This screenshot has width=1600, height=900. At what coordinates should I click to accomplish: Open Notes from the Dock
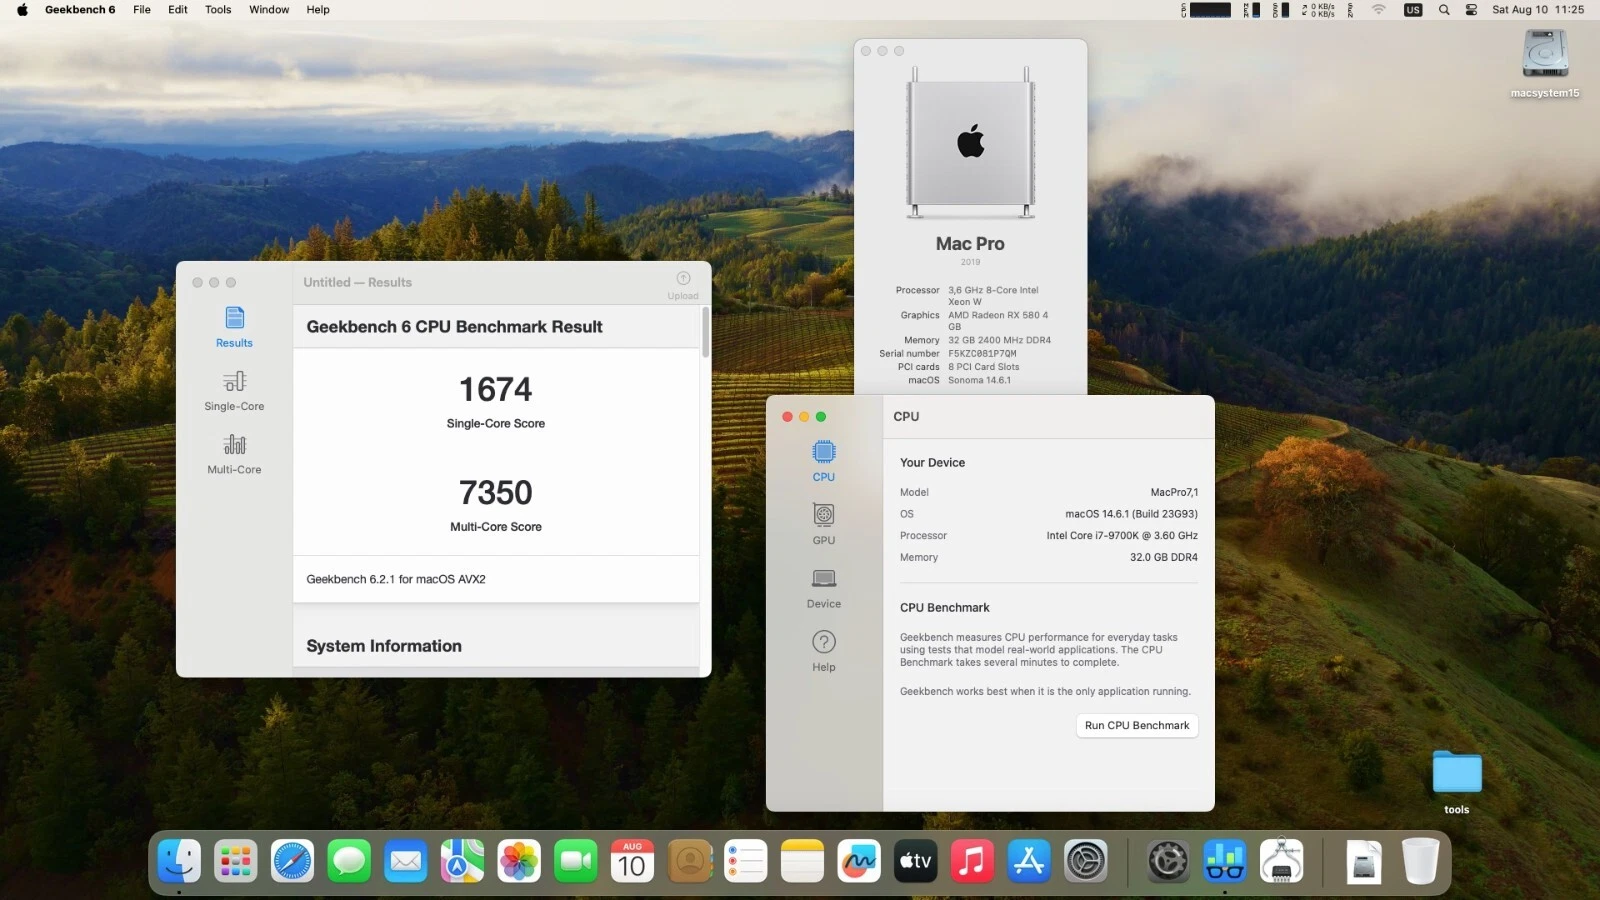point(802,861)
